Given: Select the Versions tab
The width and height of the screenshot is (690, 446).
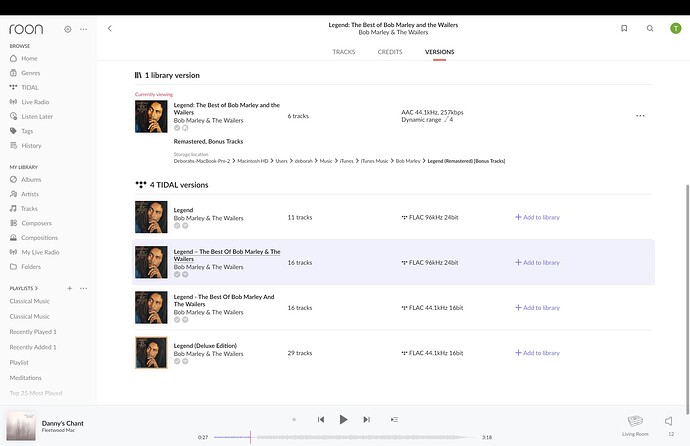Looking at the screenshot, I should [440, 52].
